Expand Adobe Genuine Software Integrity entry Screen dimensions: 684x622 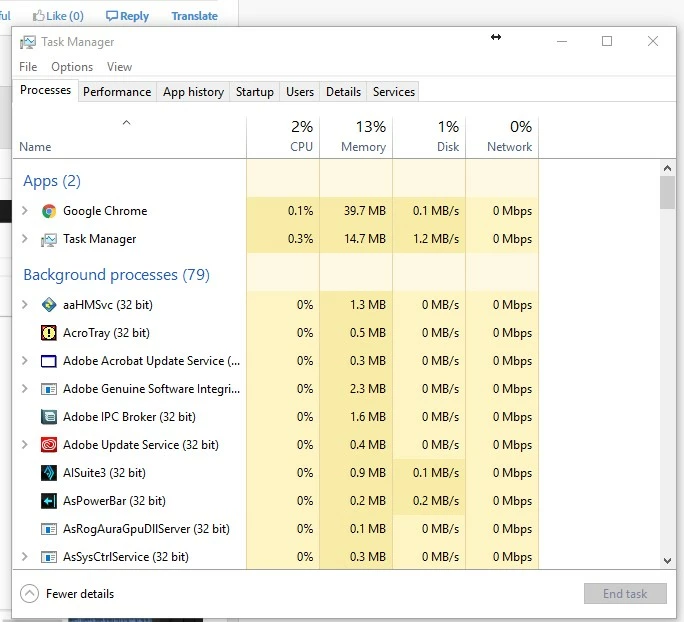click(x=25, y=389)
